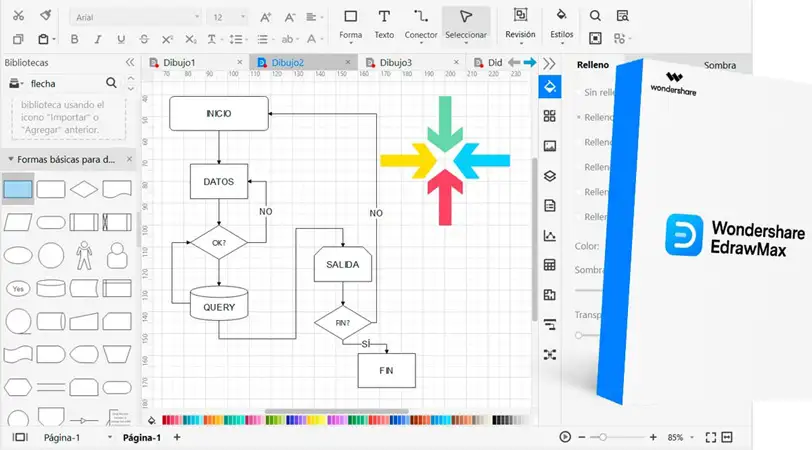Activate the Seleccionar tool
This screenshot has height=450, width=812.
coord(466,25)
